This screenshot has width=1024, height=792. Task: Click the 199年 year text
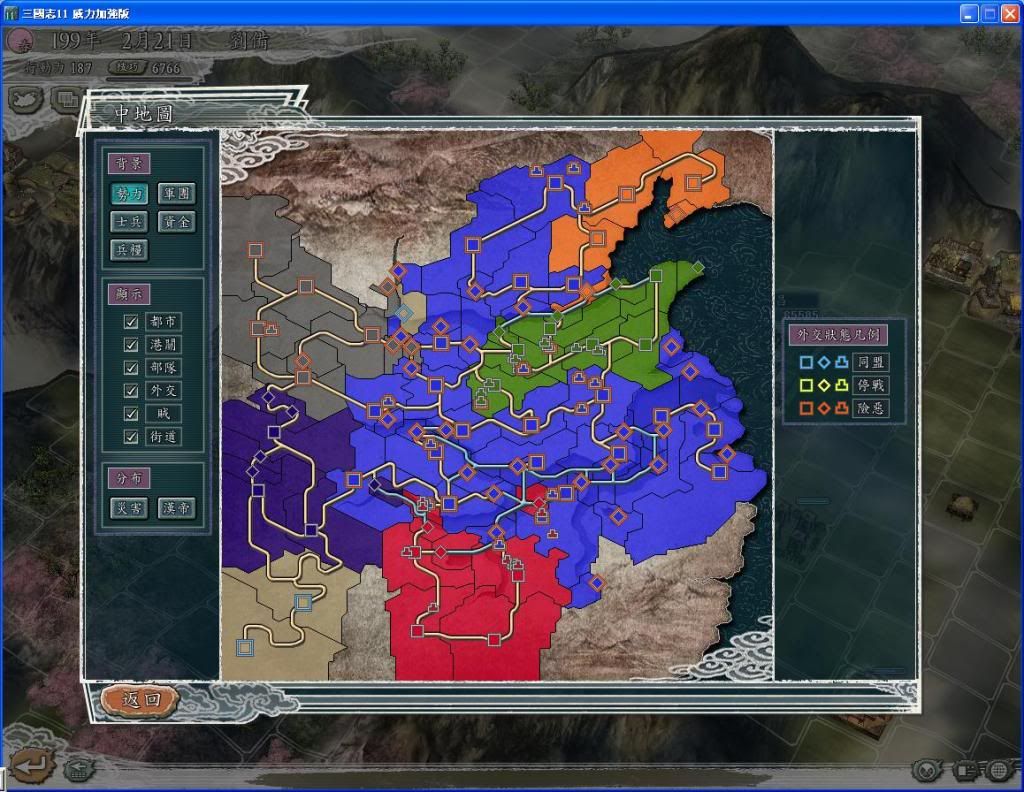click(75, 41)
